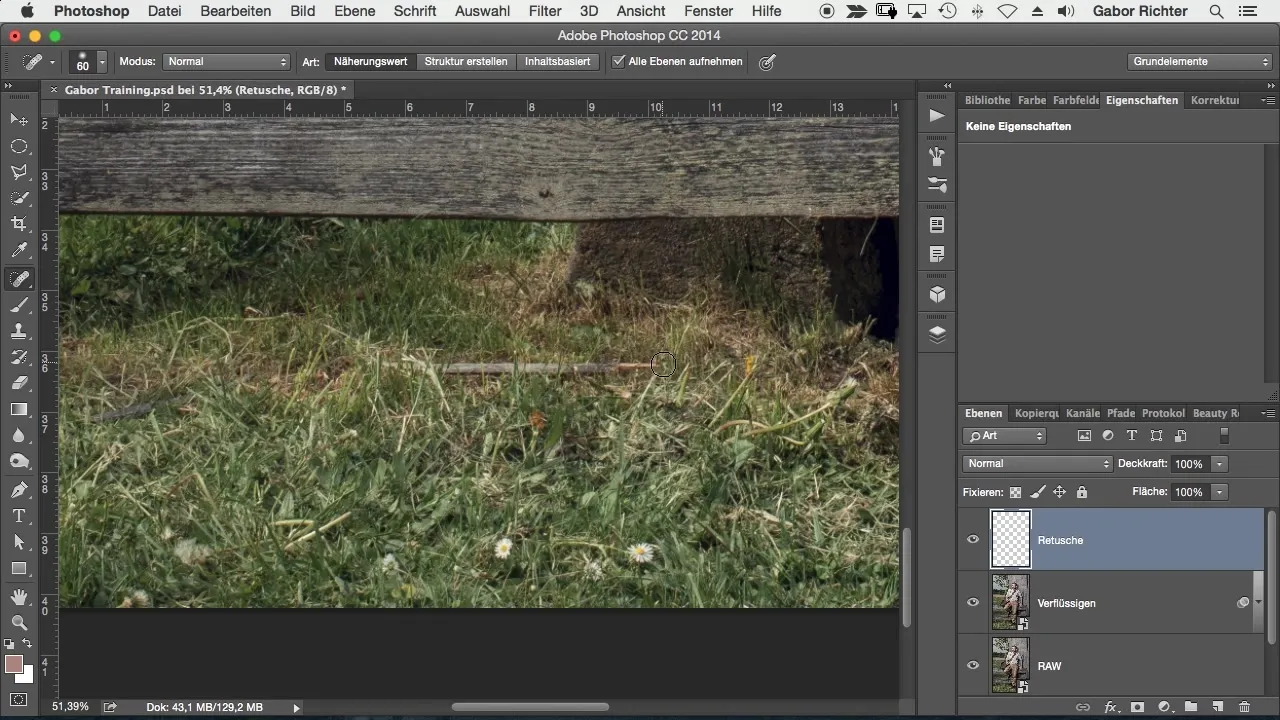Select the Horizontal Type tool
Image resolution: width=1280 pixels, height=720 pixels.
[19, 516]
